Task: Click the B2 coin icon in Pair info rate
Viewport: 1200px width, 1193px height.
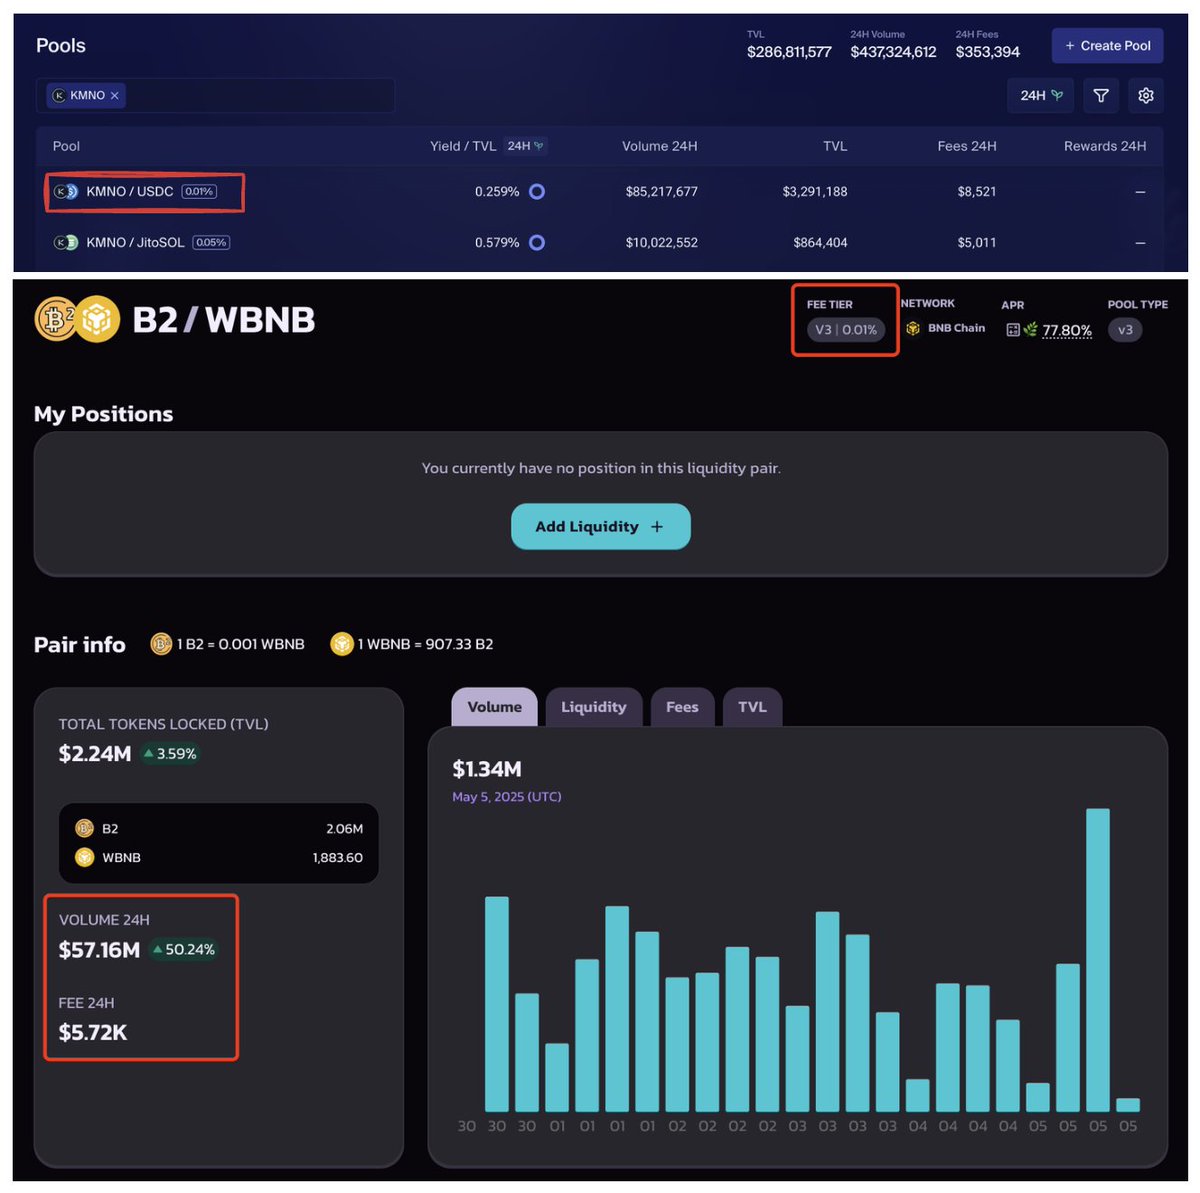Action: tap(161, 644)
